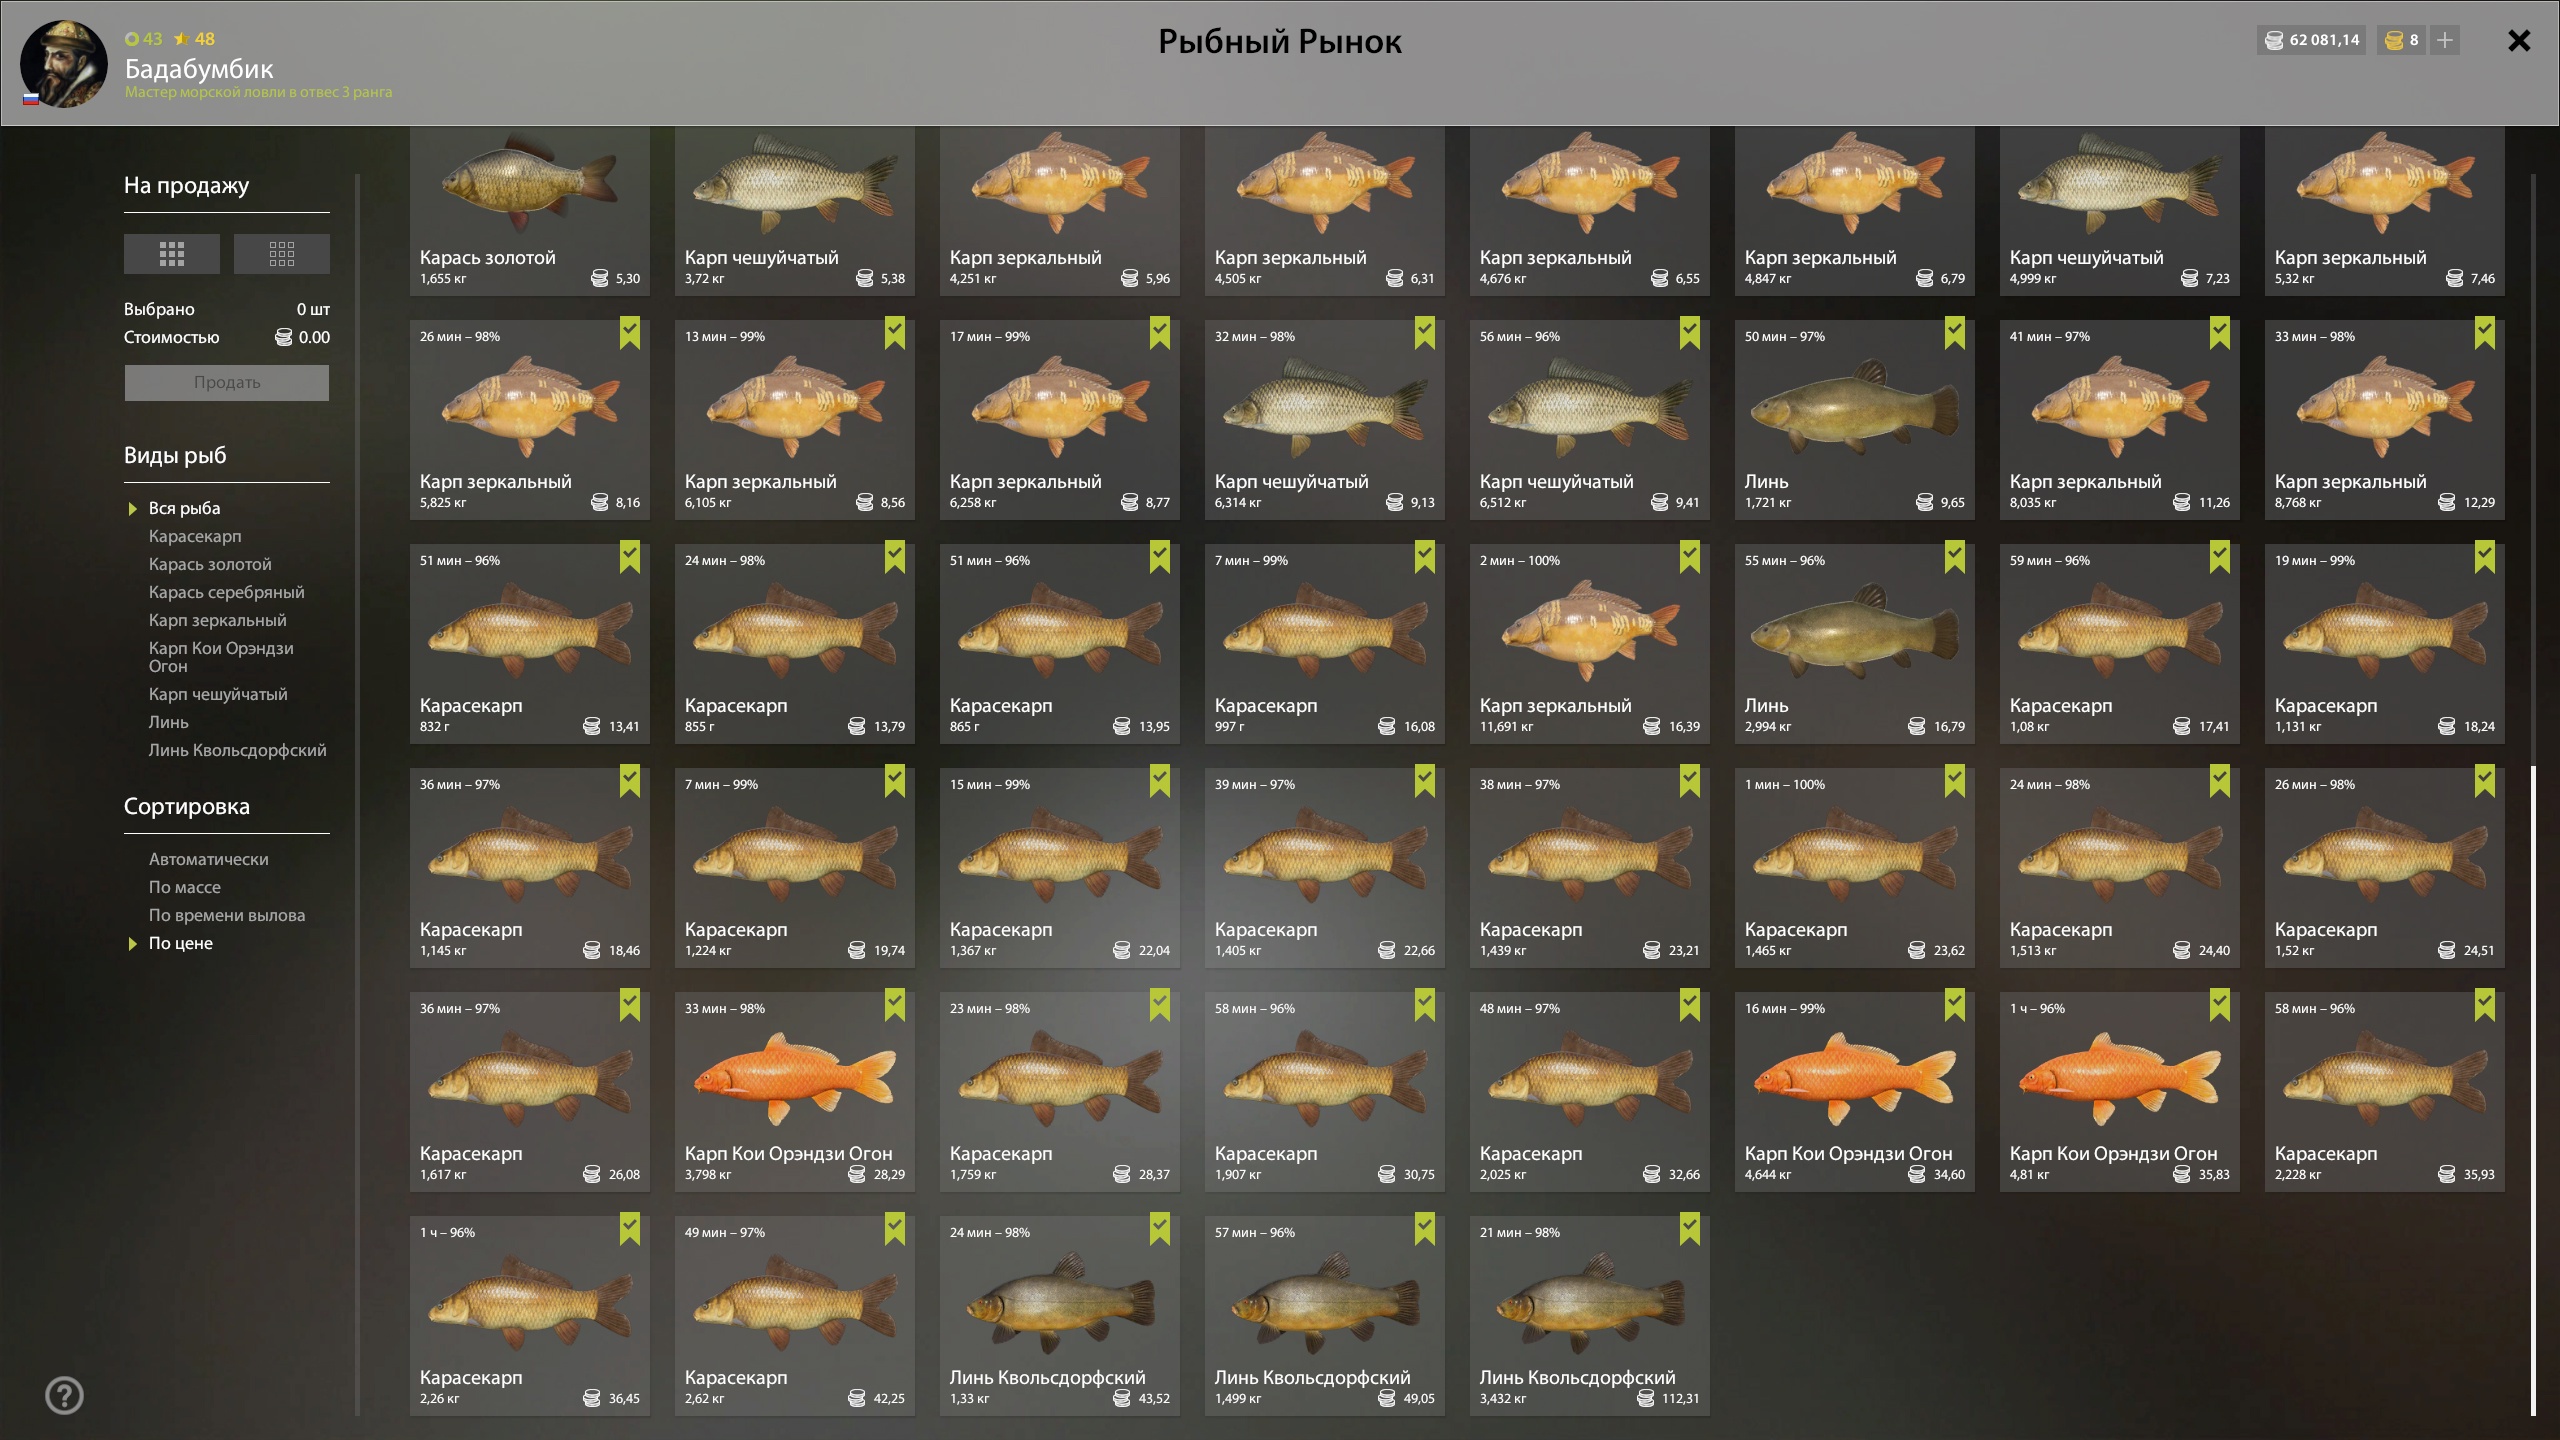2560x1440 pixels.
Task: Click the Продать button
Action: 227,383
